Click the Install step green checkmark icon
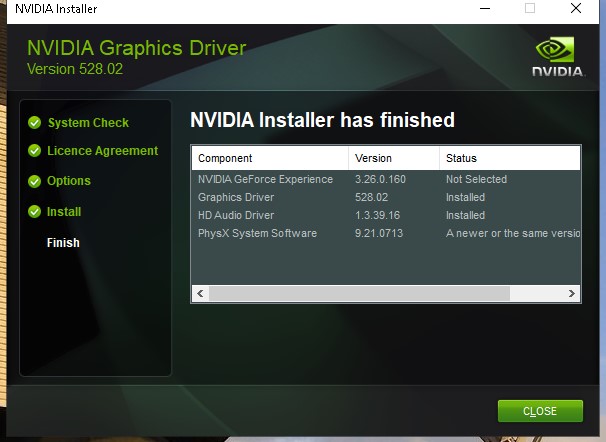The width and height of the screenshot is (606, 442). click(x=34, y=211)
